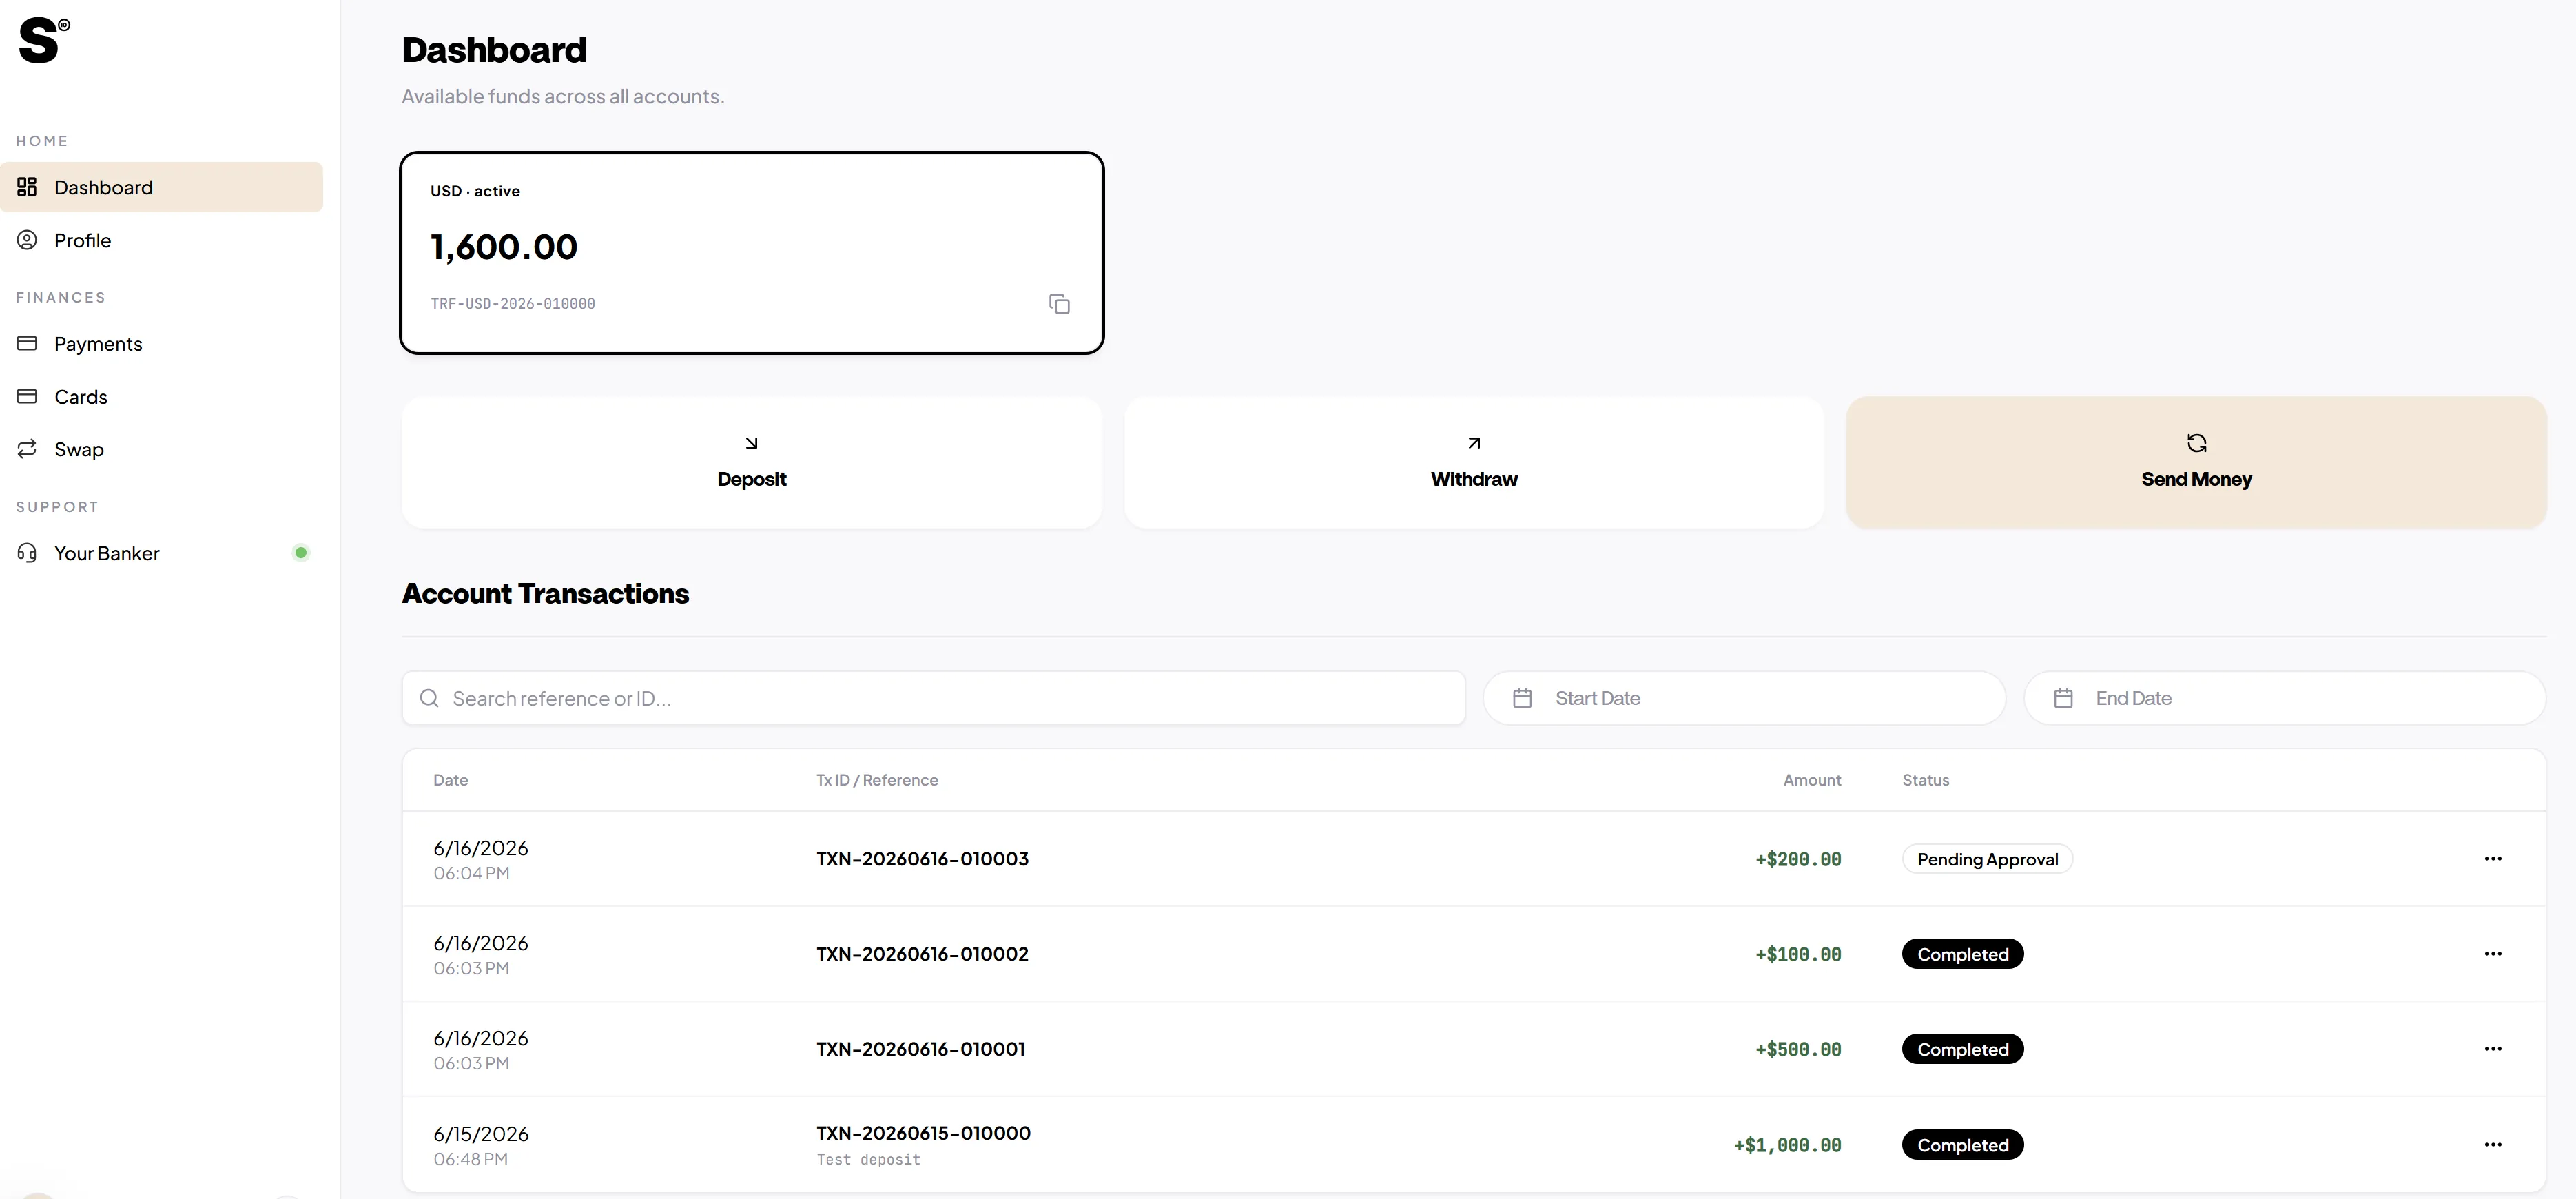The height and width of the screenshot is (1199, 2576).
Task: Open actions menu for TXN-20260615-010000
Action: (x=2493, y=1145)
